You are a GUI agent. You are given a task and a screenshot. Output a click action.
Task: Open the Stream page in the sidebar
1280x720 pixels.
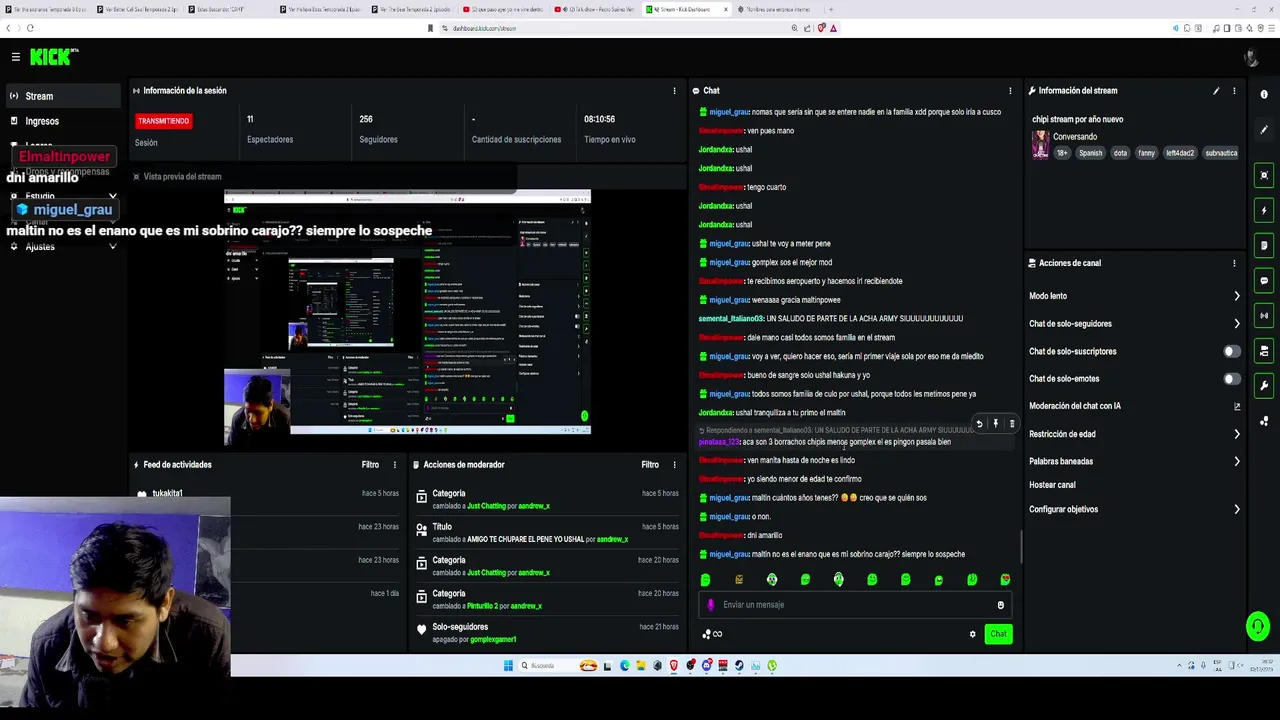(63, 96)
